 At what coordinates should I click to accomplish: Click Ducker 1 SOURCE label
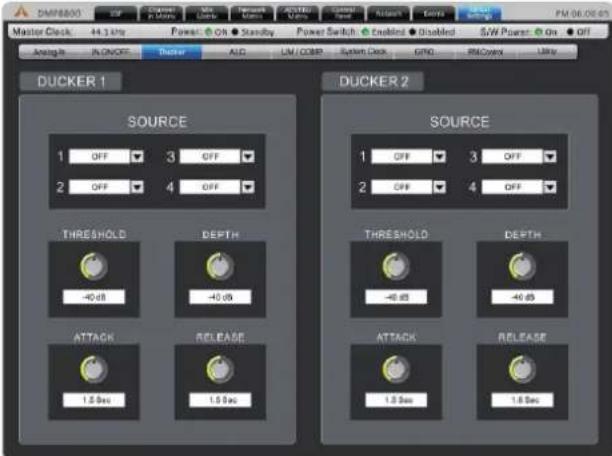[x=157, y=122]
